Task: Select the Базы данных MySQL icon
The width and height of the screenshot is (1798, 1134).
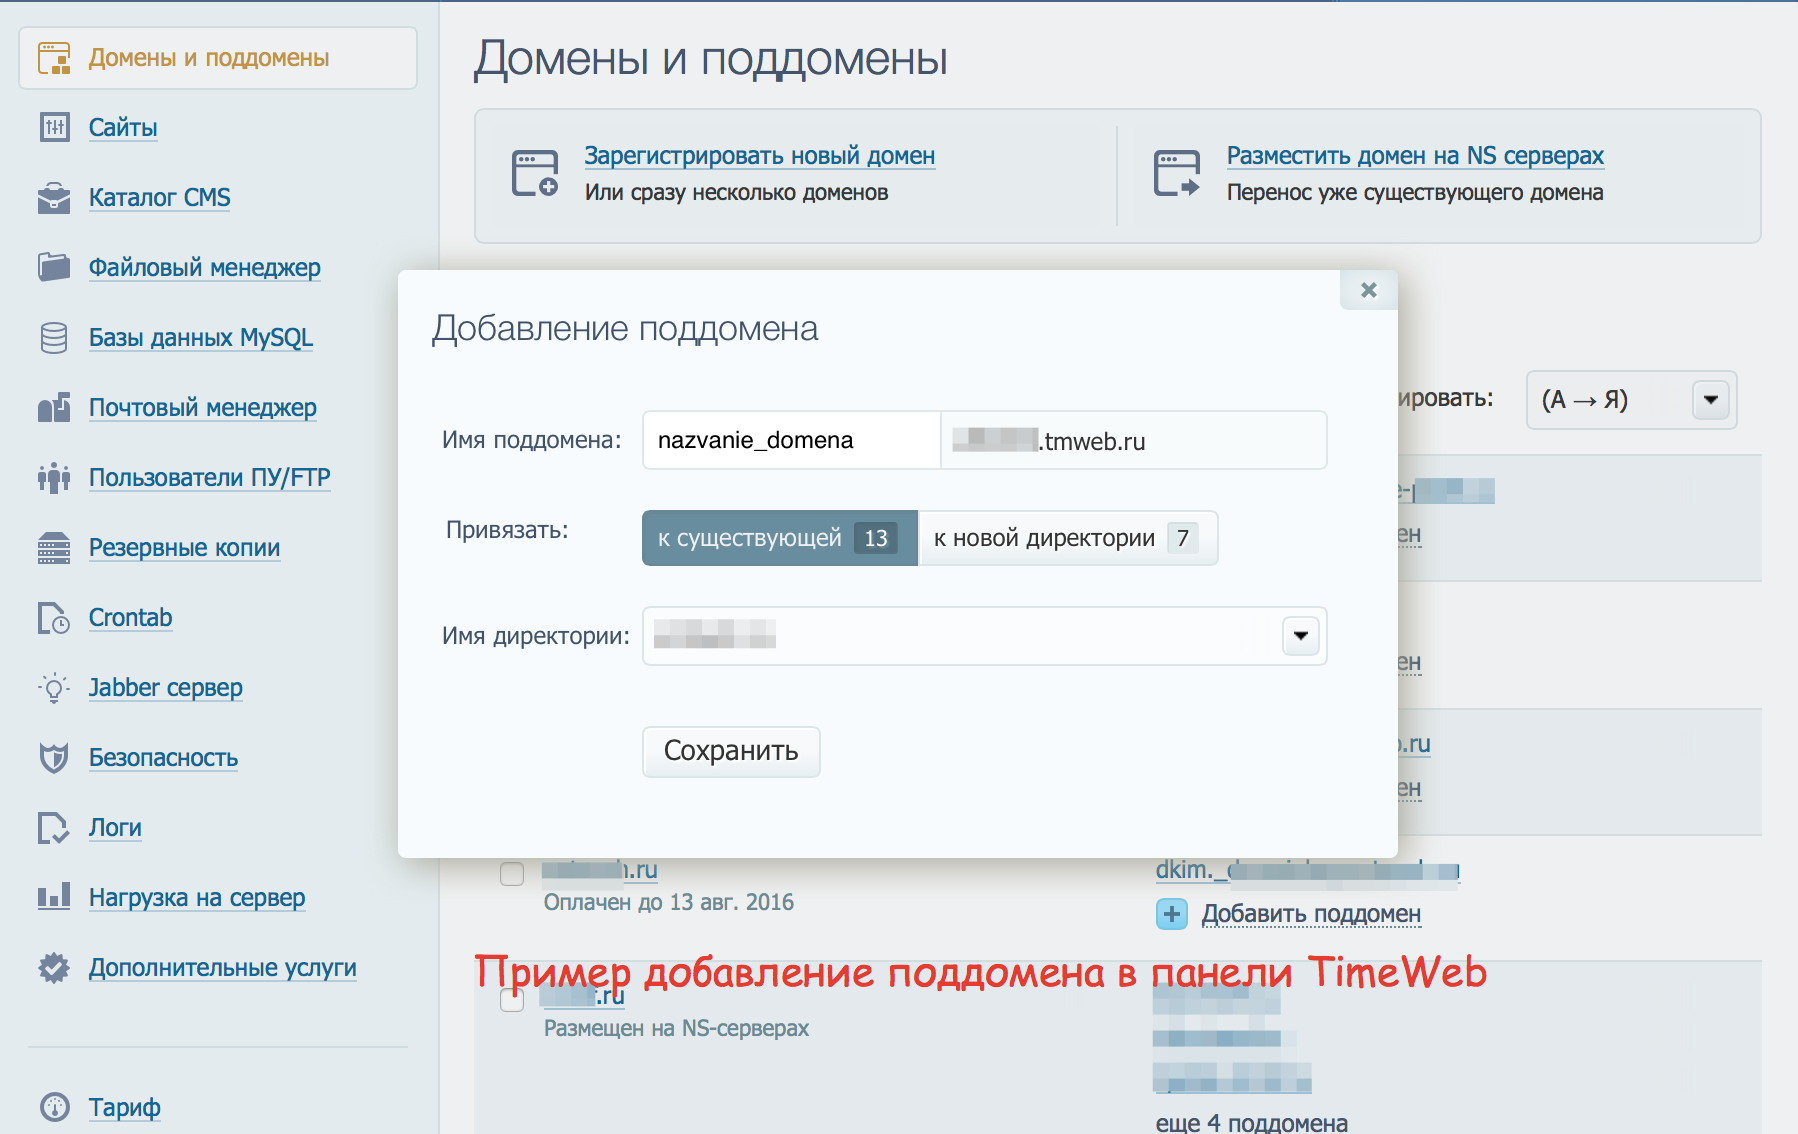Action: [x=56, y=337]
